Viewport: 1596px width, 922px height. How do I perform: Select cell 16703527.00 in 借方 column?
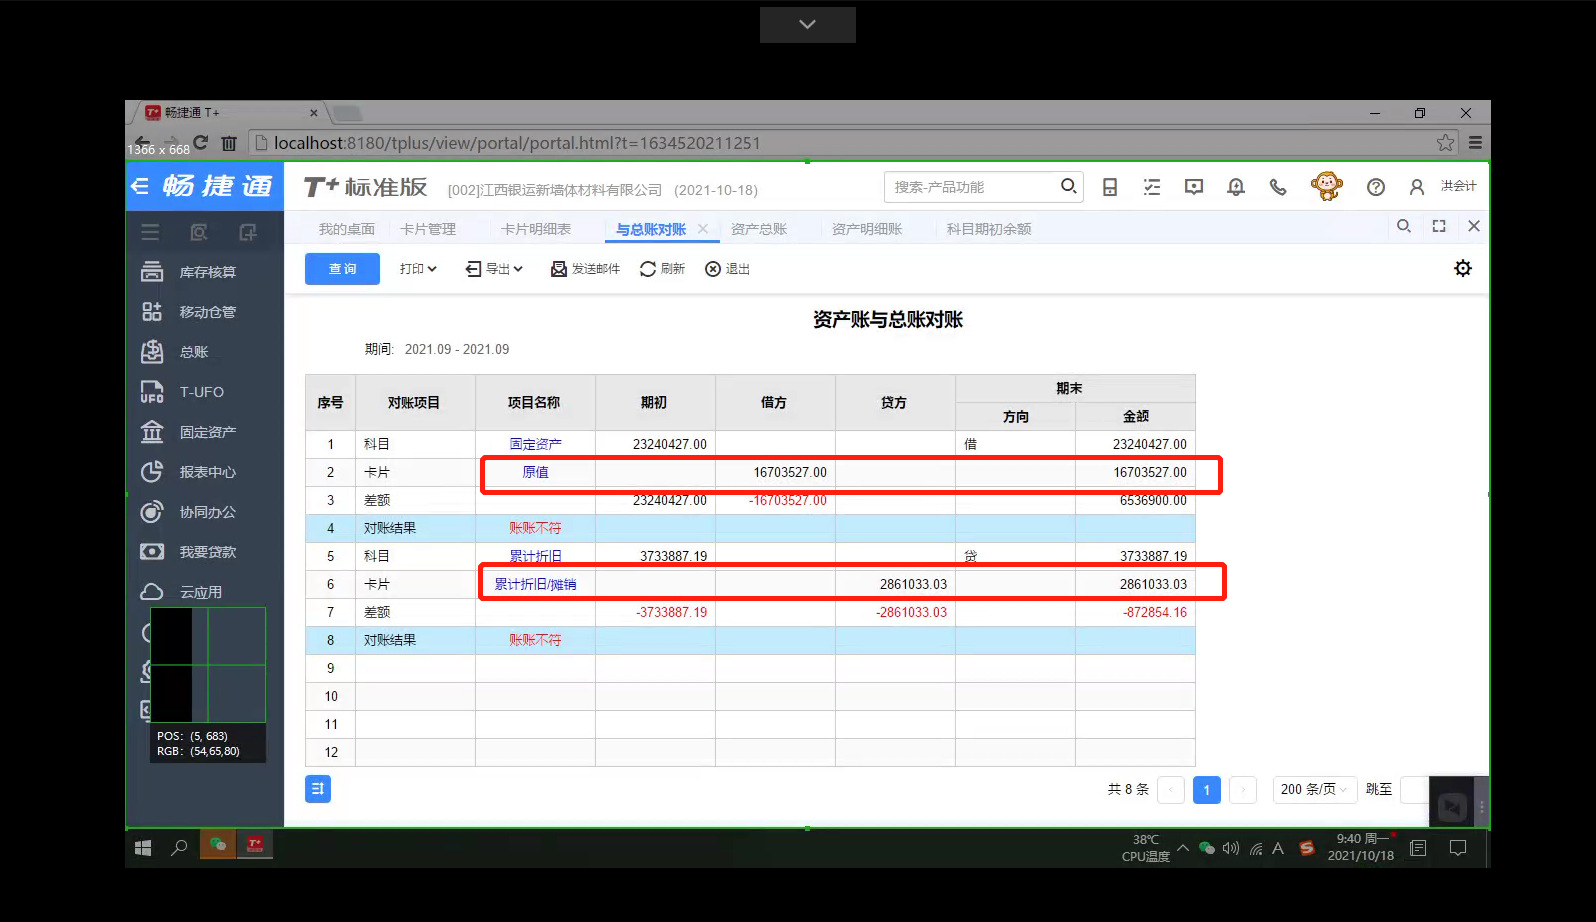(775, 472)
